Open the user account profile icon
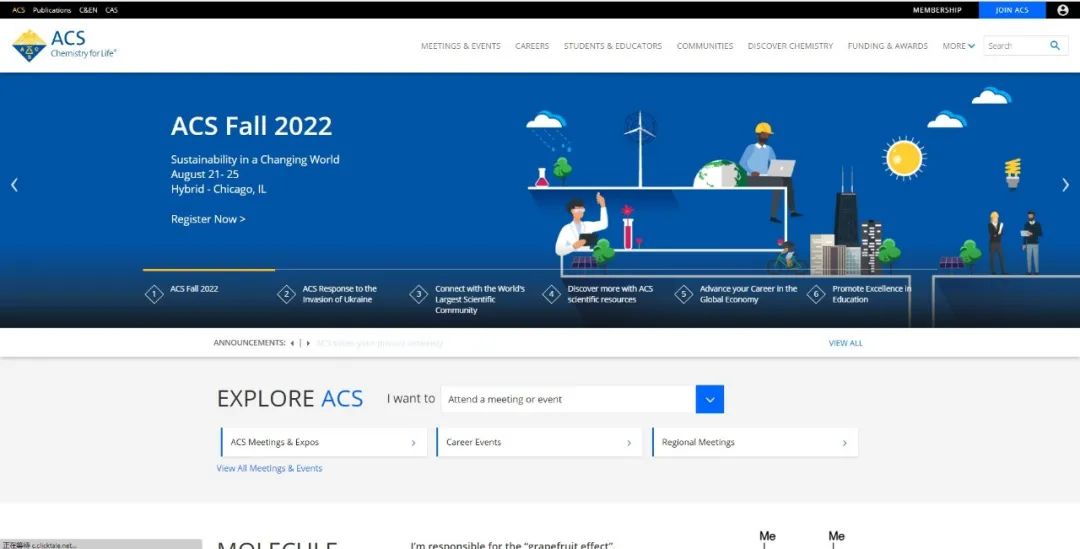This screenshot has height=549, width=1080. pos(1062,10)
